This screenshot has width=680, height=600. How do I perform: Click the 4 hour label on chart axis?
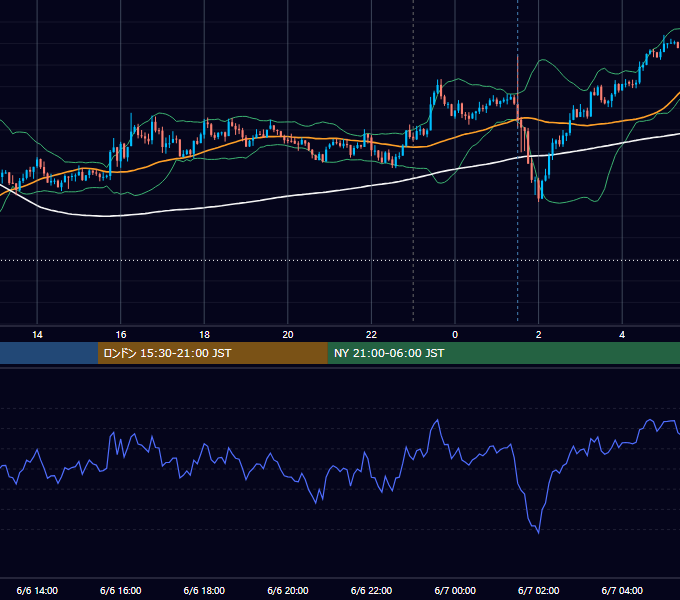tap(622, 335)
